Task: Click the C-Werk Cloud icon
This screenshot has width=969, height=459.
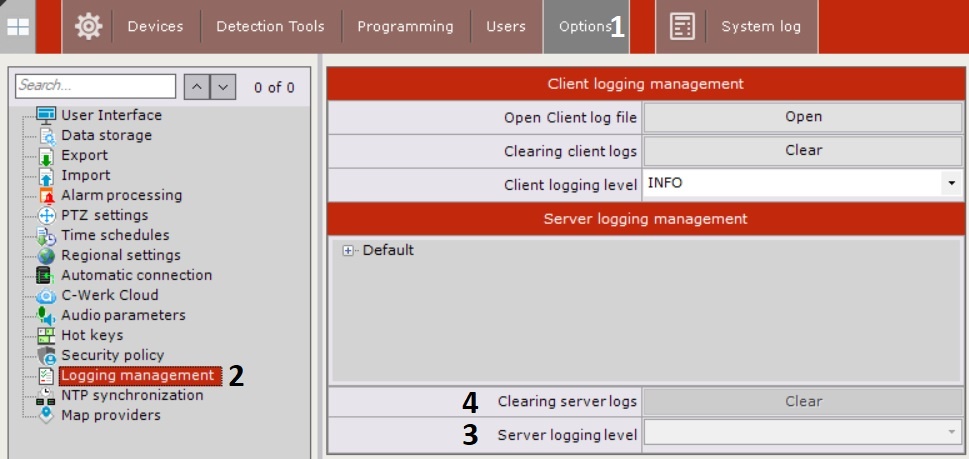Action: click(x=46, y=295)
